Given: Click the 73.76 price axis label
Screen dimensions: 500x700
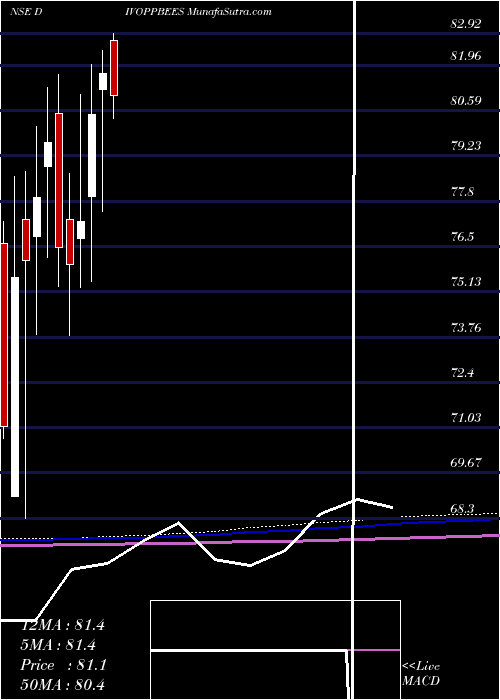Looking at the screenshot, I should coord(466,328).
